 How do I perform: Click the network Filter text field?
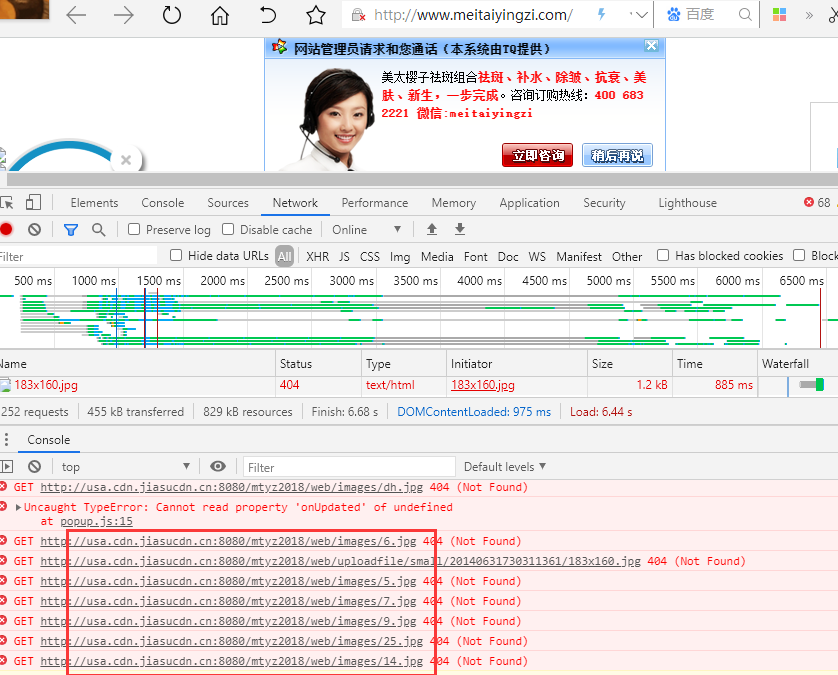point(79,257)
